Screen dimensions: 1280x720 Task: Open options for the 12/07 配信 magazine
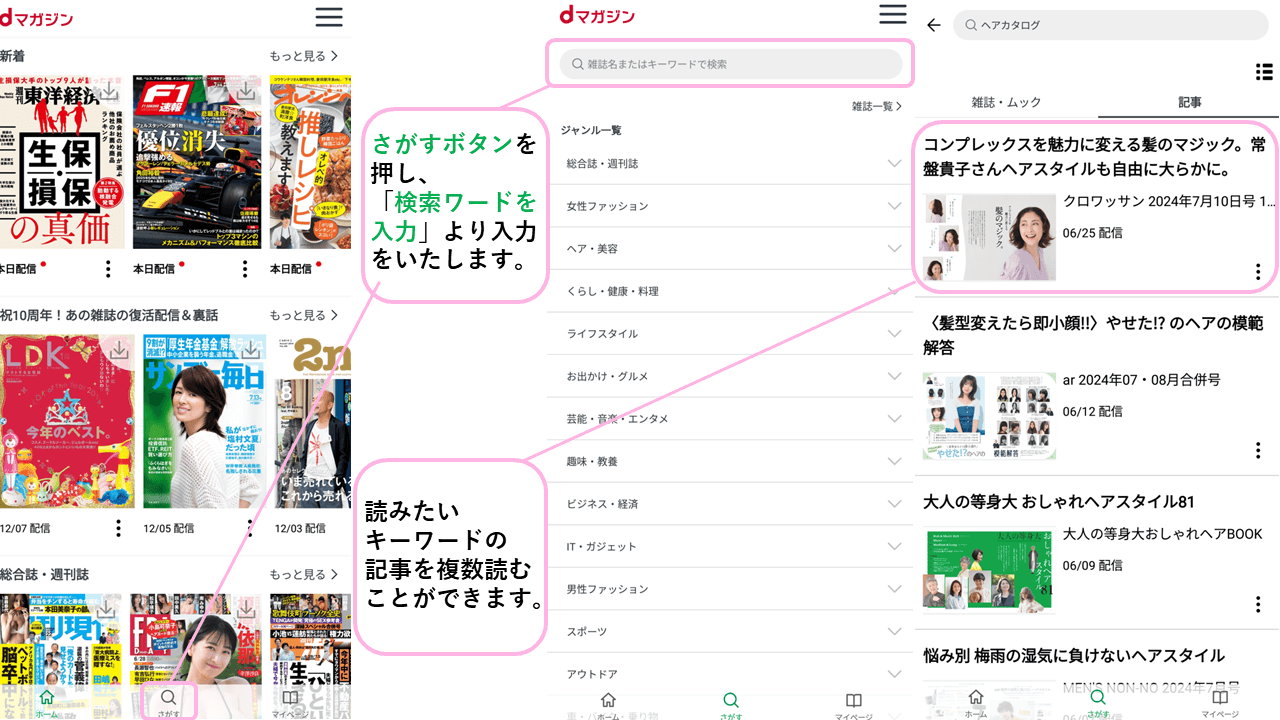(x=119, y=528)
